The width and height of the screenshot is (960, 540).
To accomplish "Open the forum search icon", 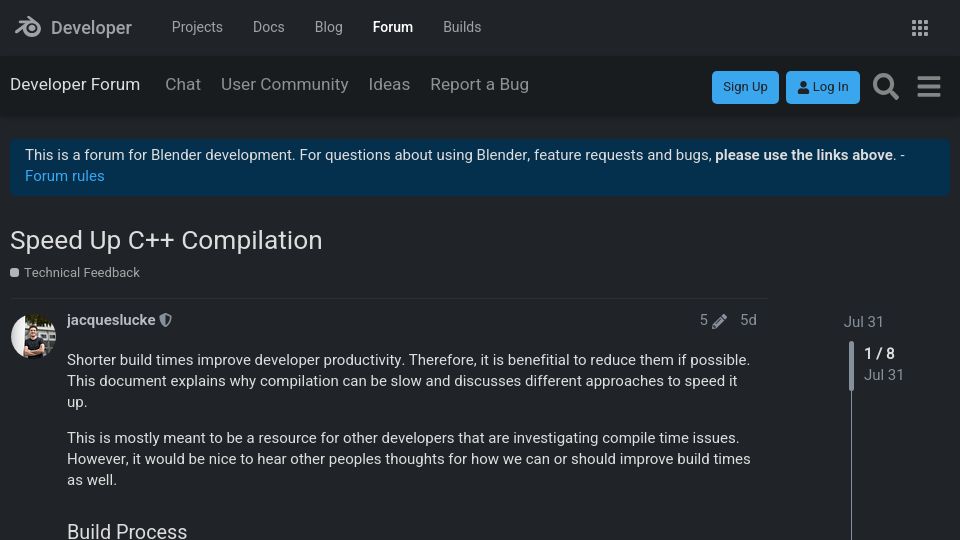I will [x=885, y=86].
